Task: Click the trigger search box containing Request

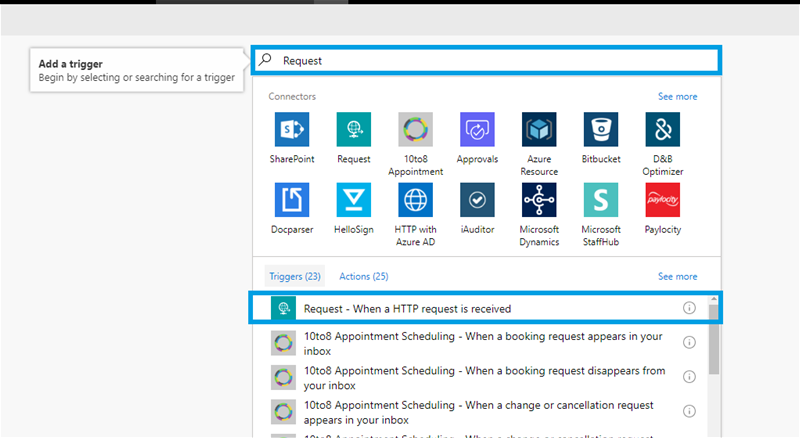Action: tap(485, 60)
